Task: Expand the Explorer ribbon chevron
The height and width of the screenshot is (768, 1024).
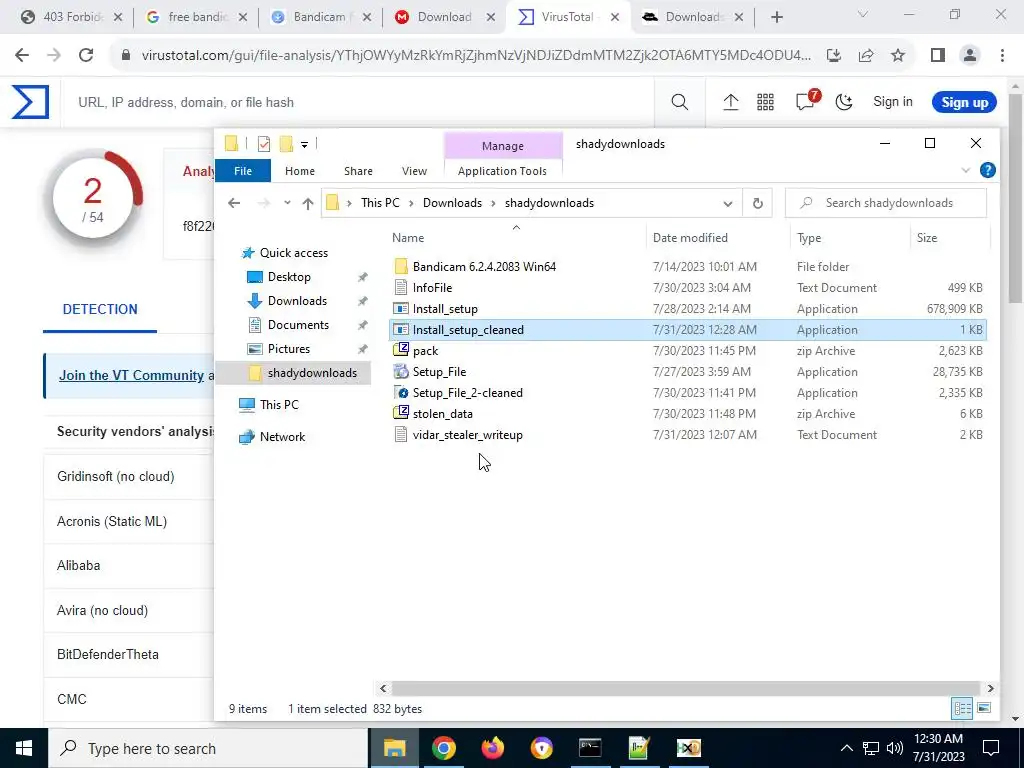Action: point(965,171)
